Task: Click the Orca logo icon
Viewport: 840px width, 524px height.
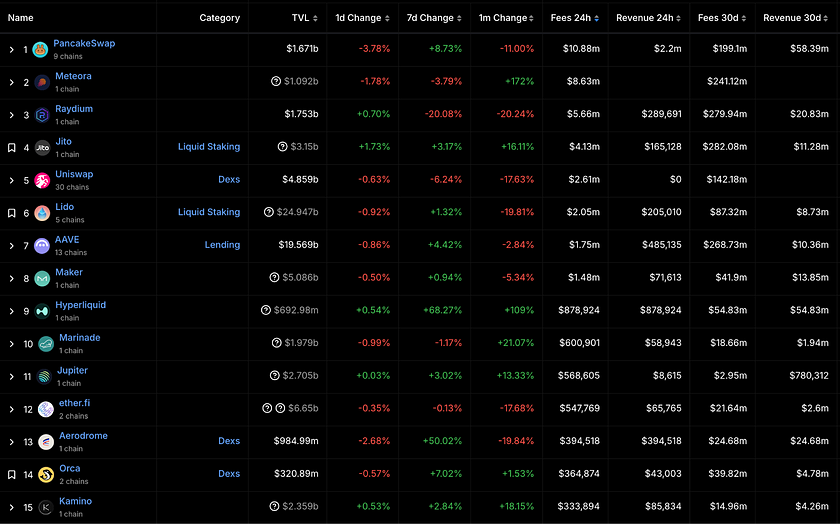Action: tap(46, 474)
